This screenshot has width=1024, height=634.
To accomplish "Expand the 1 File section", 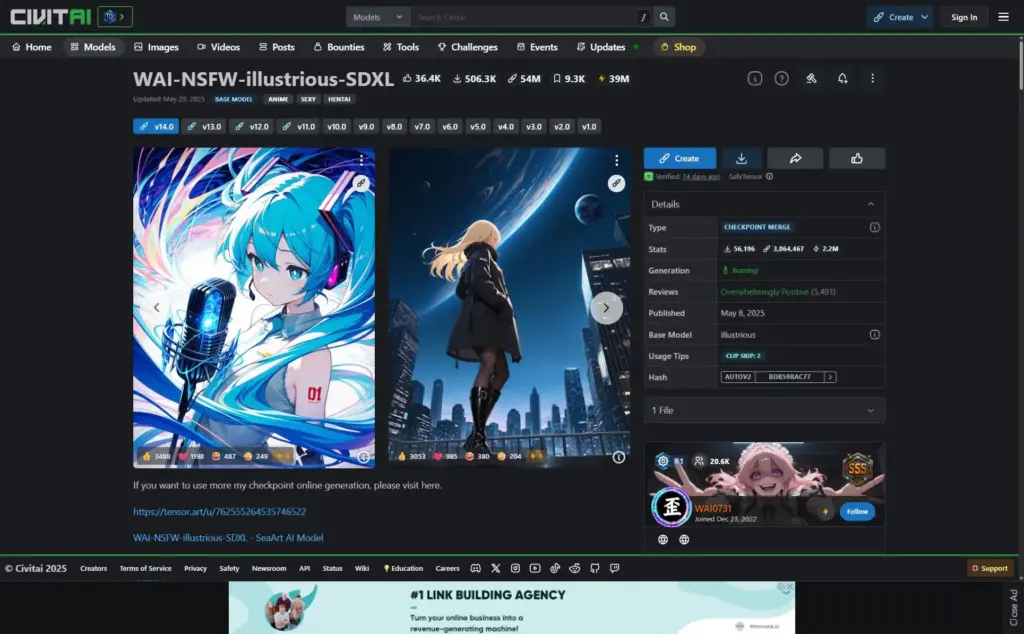I will click(765, 410).
